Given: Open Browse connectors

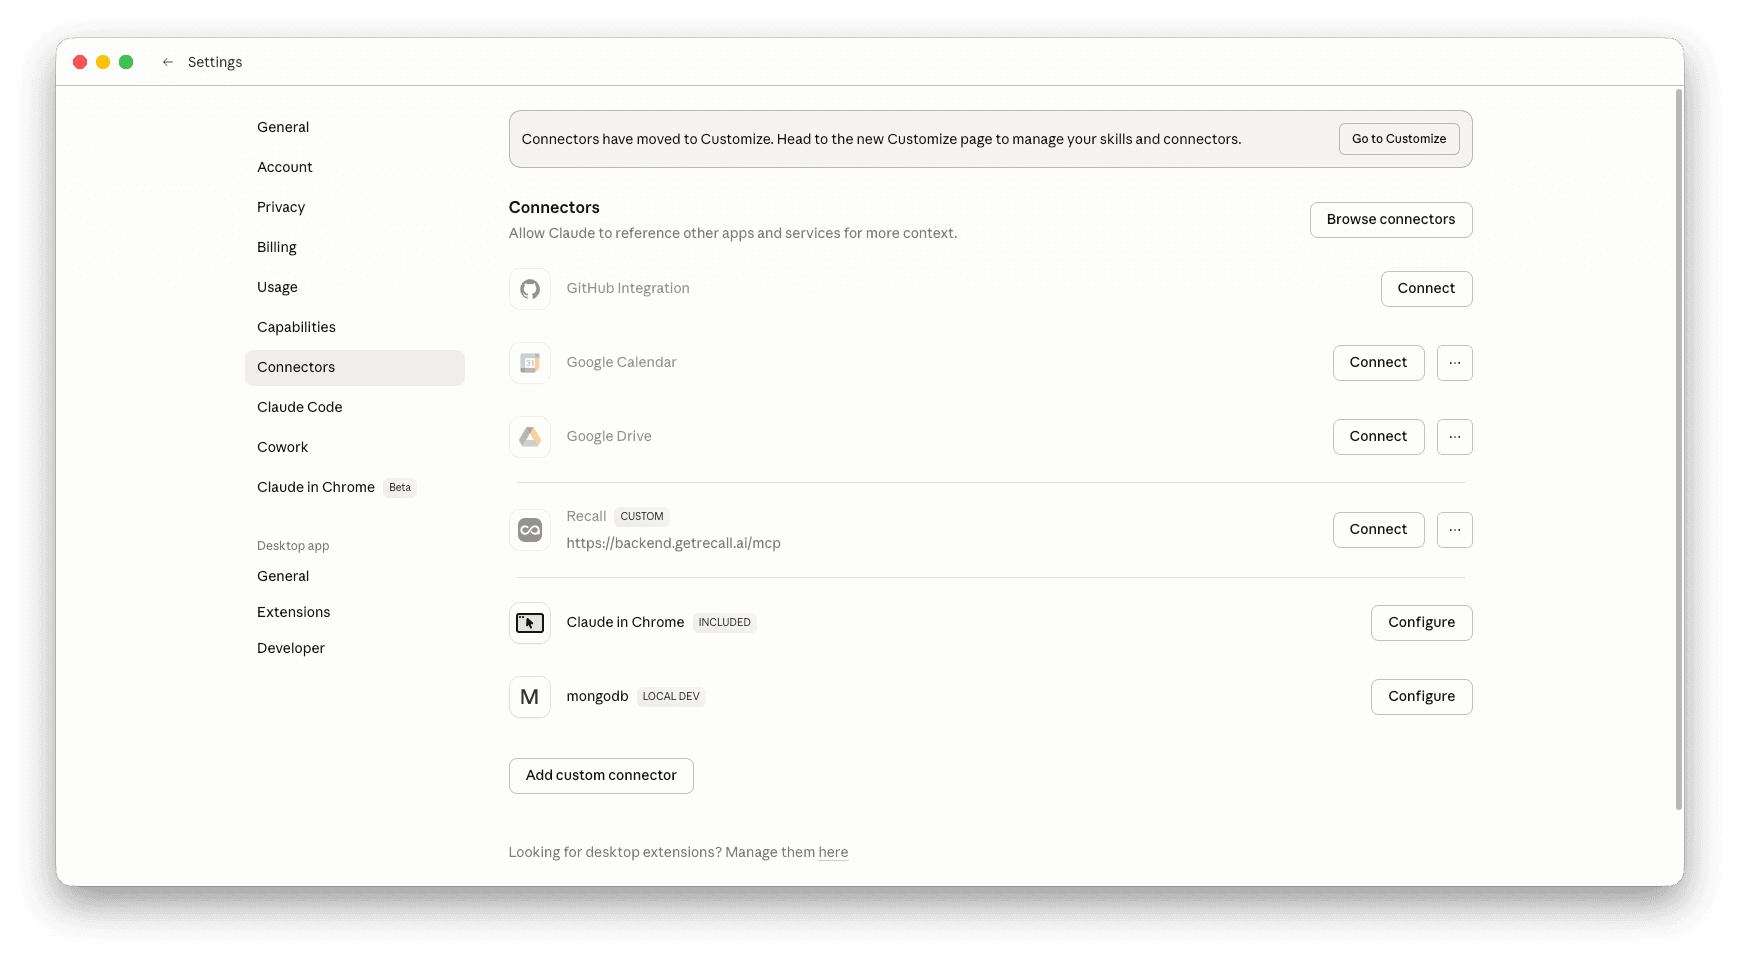Looking at the screenshot, I should coord(1390,219).
